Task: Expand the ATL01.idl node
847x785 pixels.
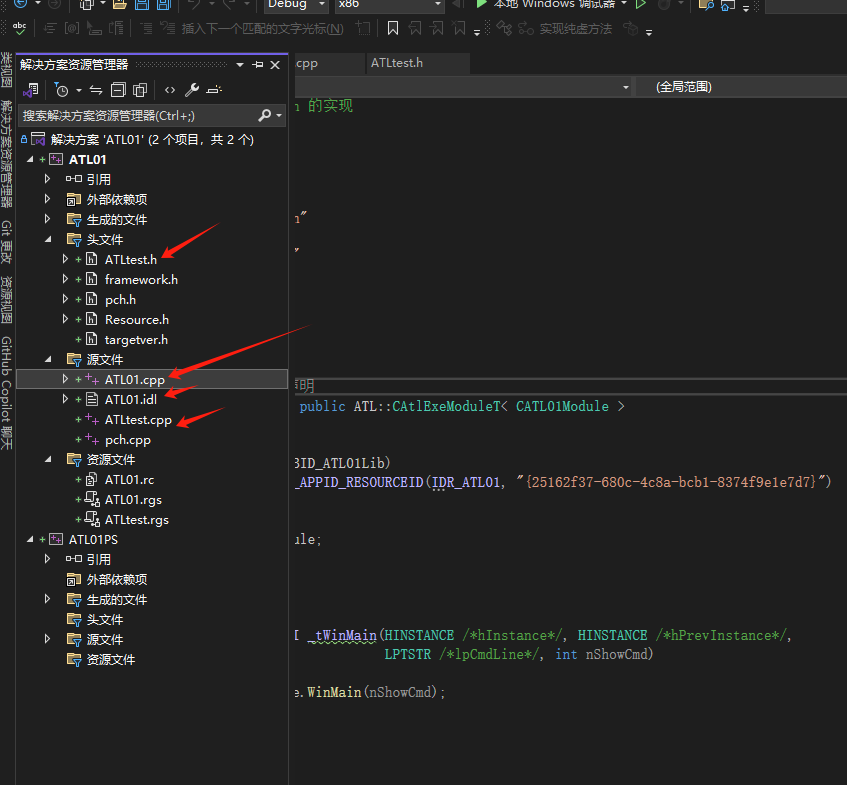Action: tap(65, 399)
